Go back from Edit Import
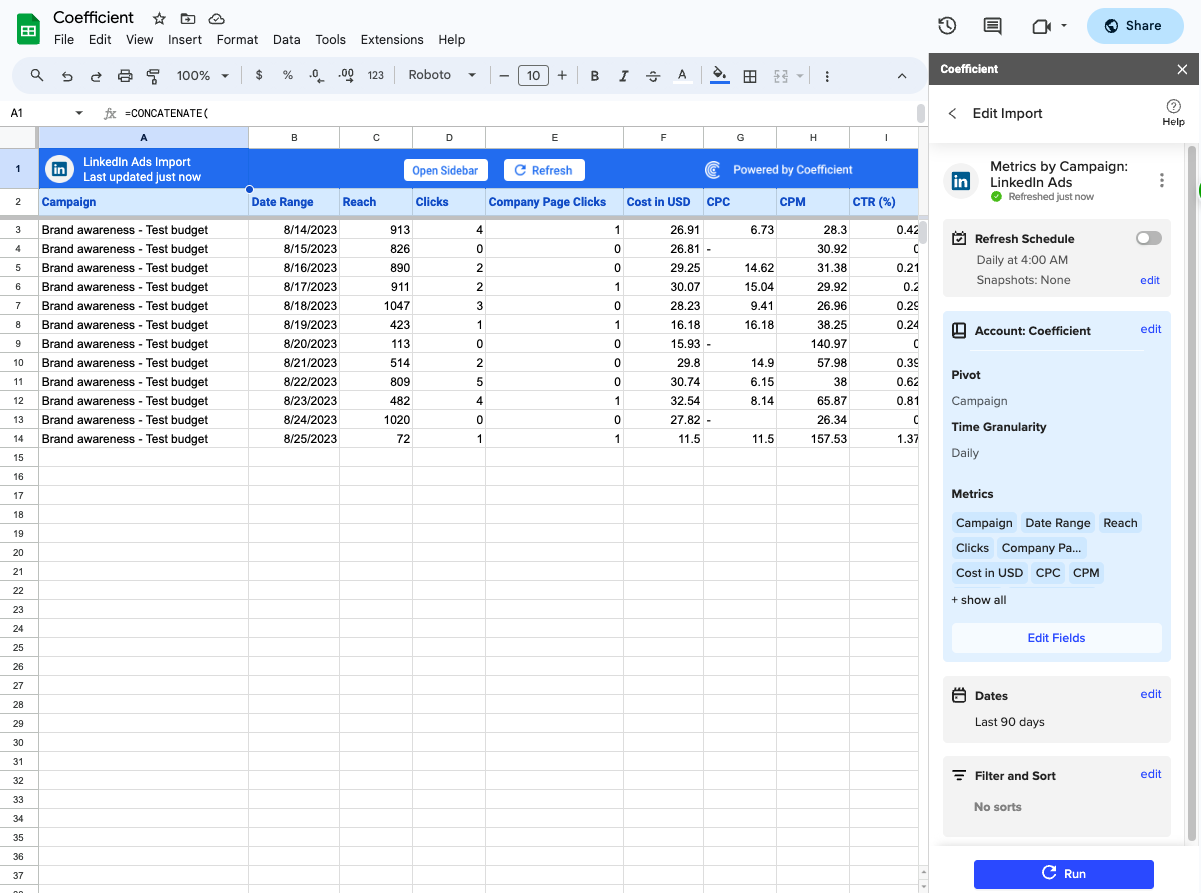This screenshot has height=893, width=1201. pos(953,113)
